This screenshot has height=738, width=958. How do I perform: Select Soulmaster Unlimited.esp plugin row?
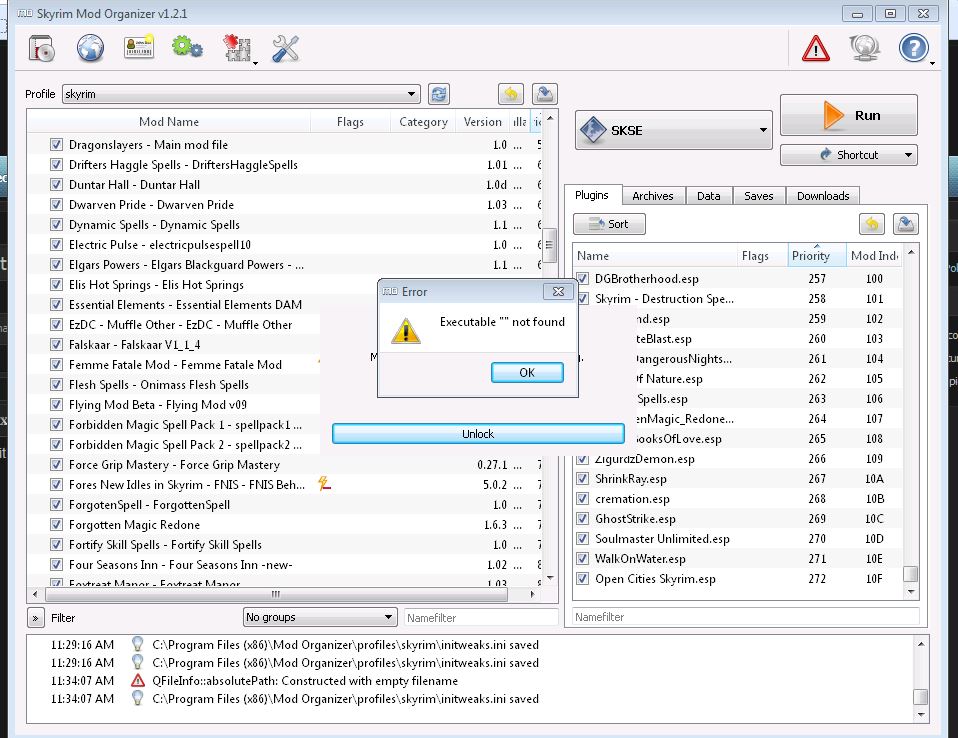coord(738,538)
